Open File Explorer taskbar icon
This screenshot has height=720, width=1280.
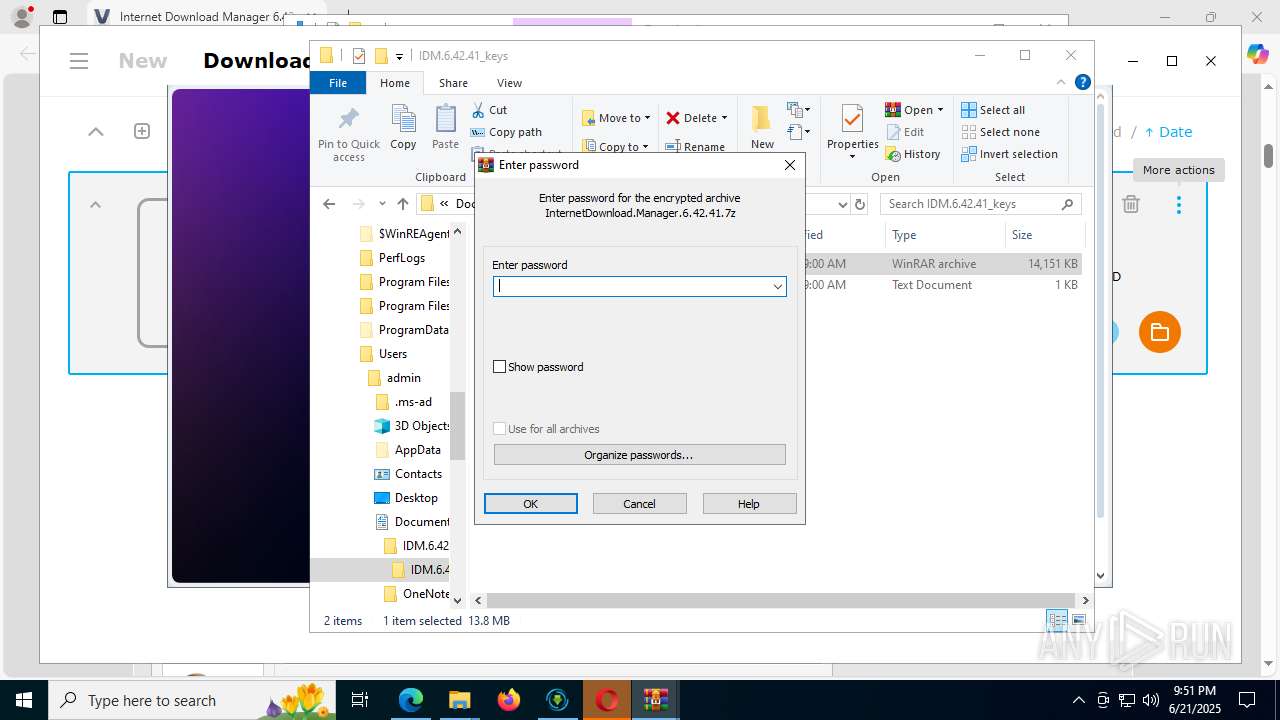pyautogui.click(x=459, y=700)
